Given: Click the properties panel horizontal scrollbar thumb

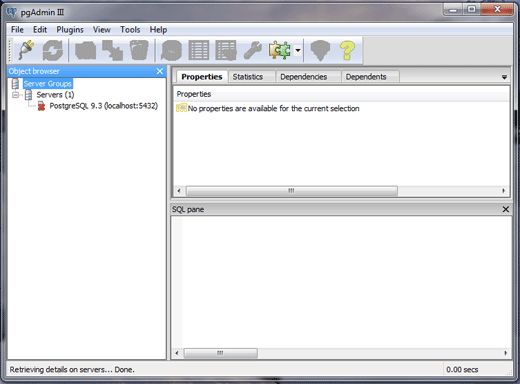Looking at the screenshot, I should point(292,191).
